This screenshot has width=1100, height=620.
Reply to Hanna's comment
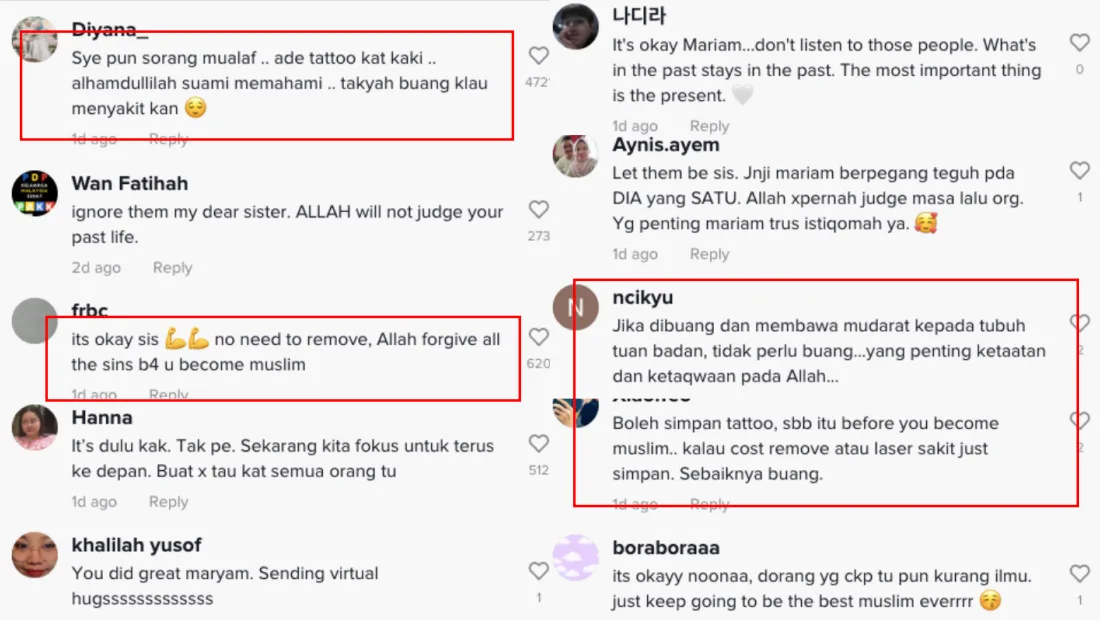pos(168,502)
